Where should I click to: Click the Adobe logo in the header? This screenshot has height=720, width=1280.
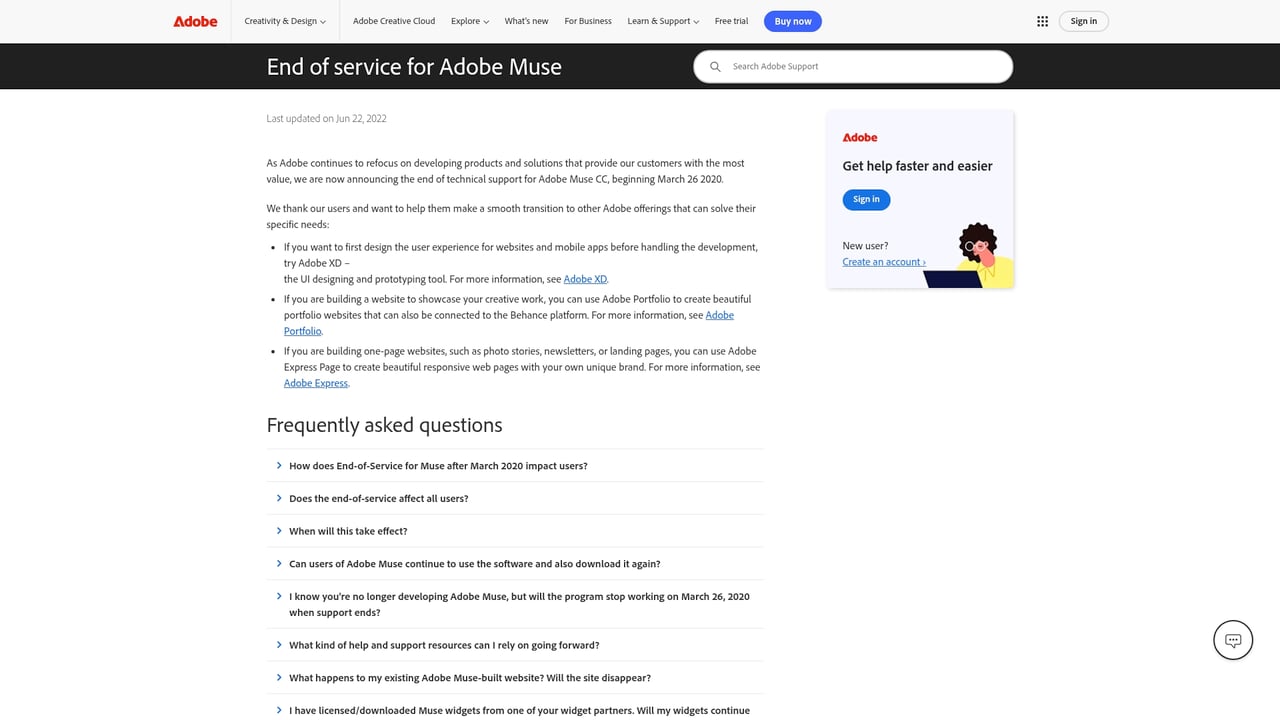(194, 20)
